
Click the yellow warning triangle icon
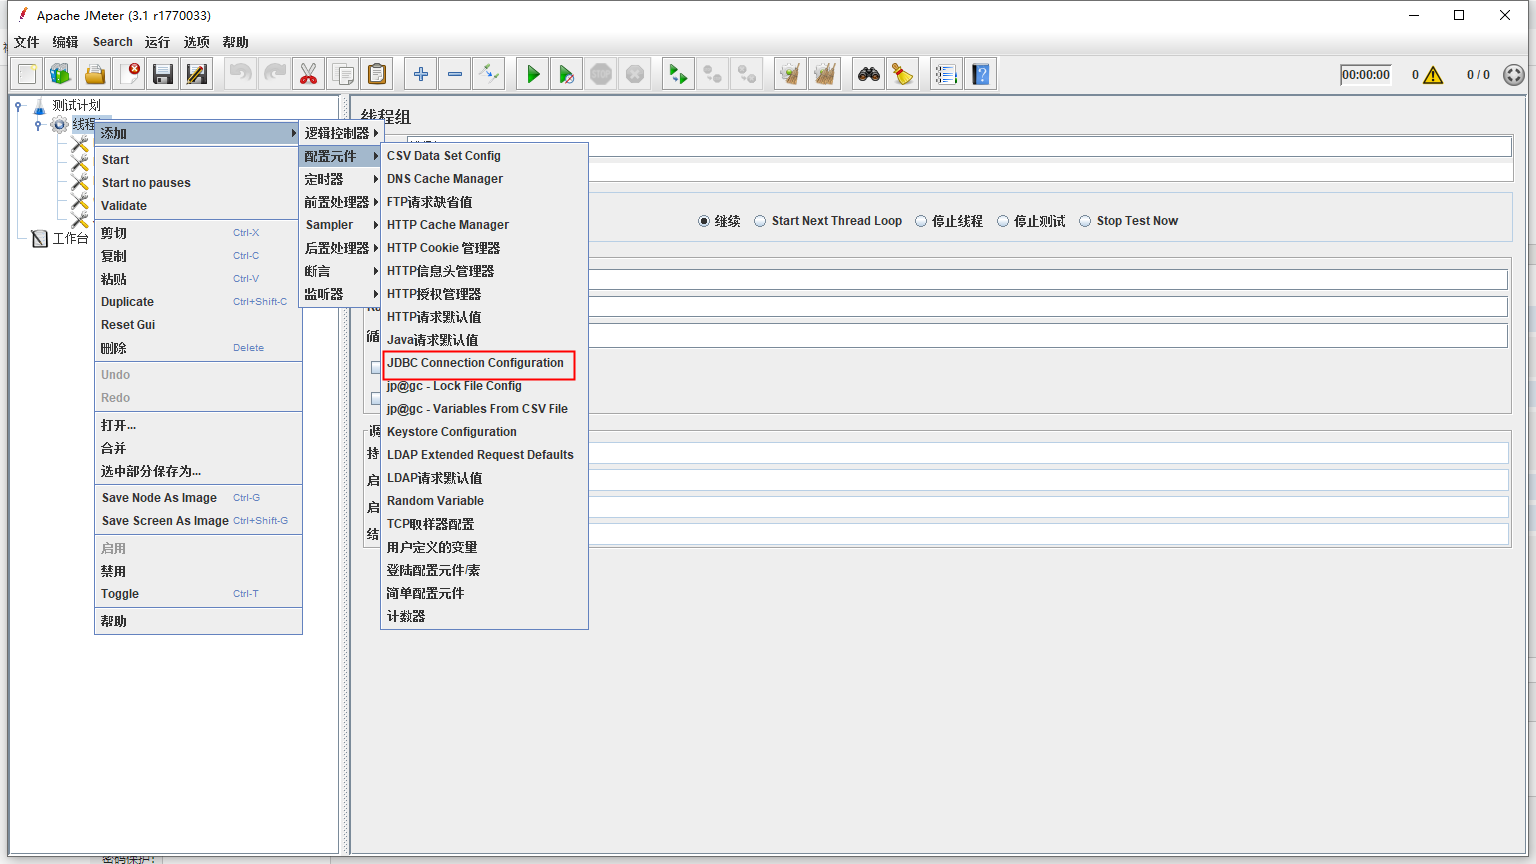coord(1433,75)
